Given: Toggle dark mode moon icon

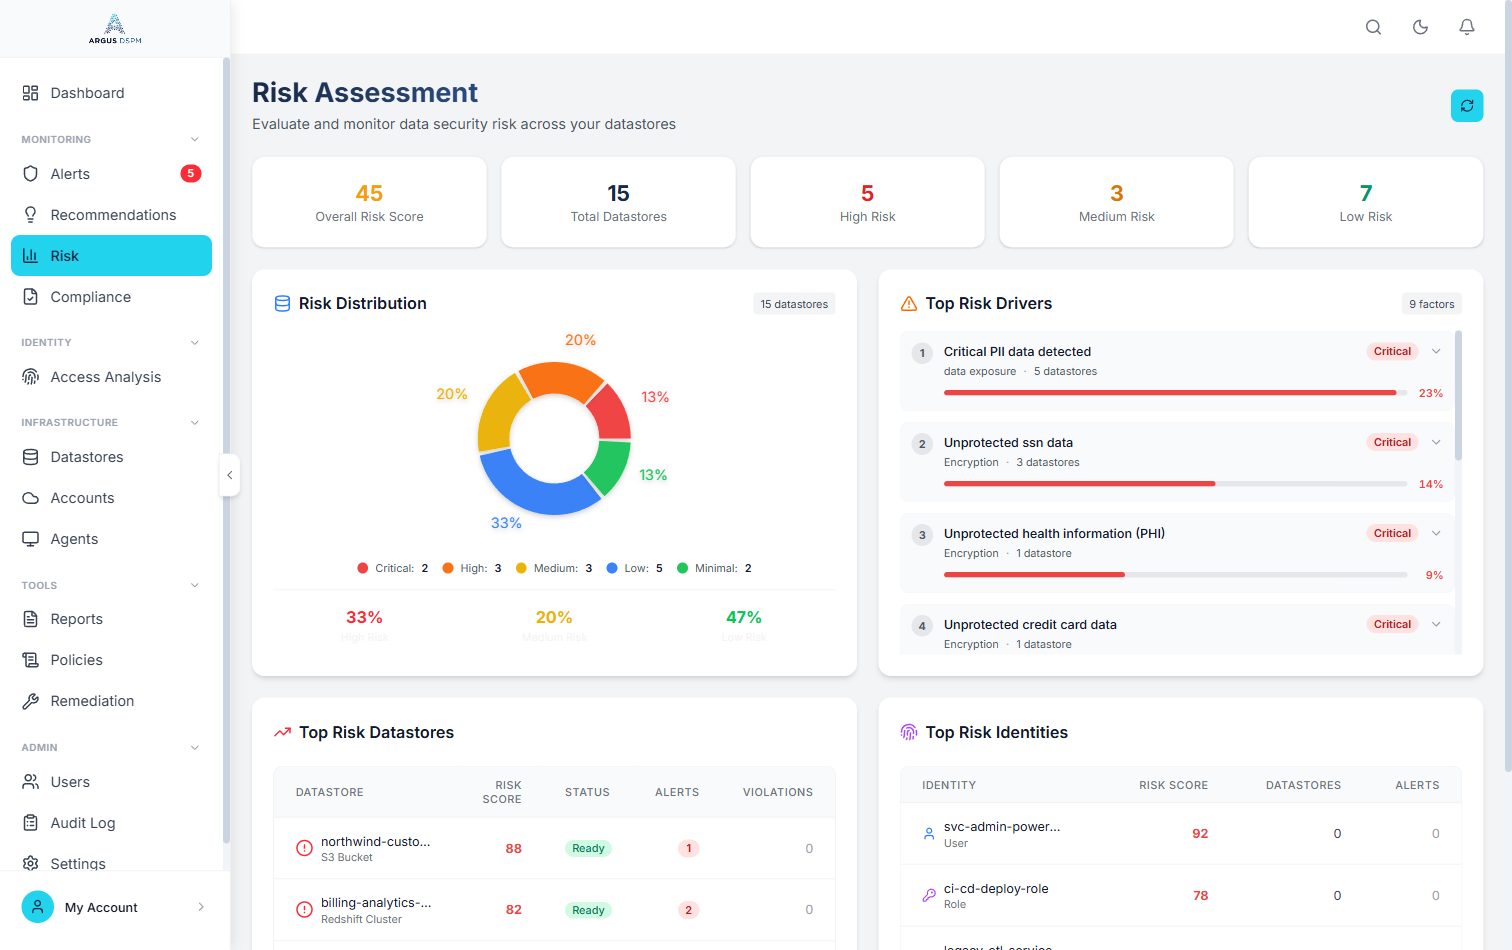Looking at the screenshot, I should (x=1420, y=27).
